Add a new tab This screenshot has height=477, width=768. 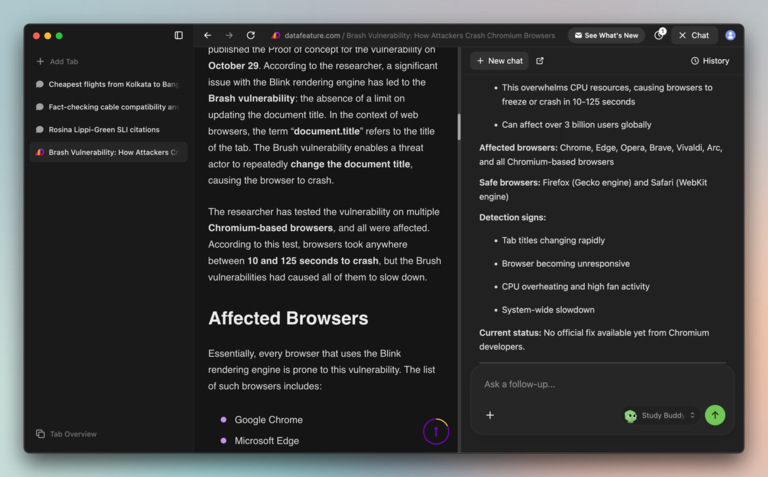[58, 61]
